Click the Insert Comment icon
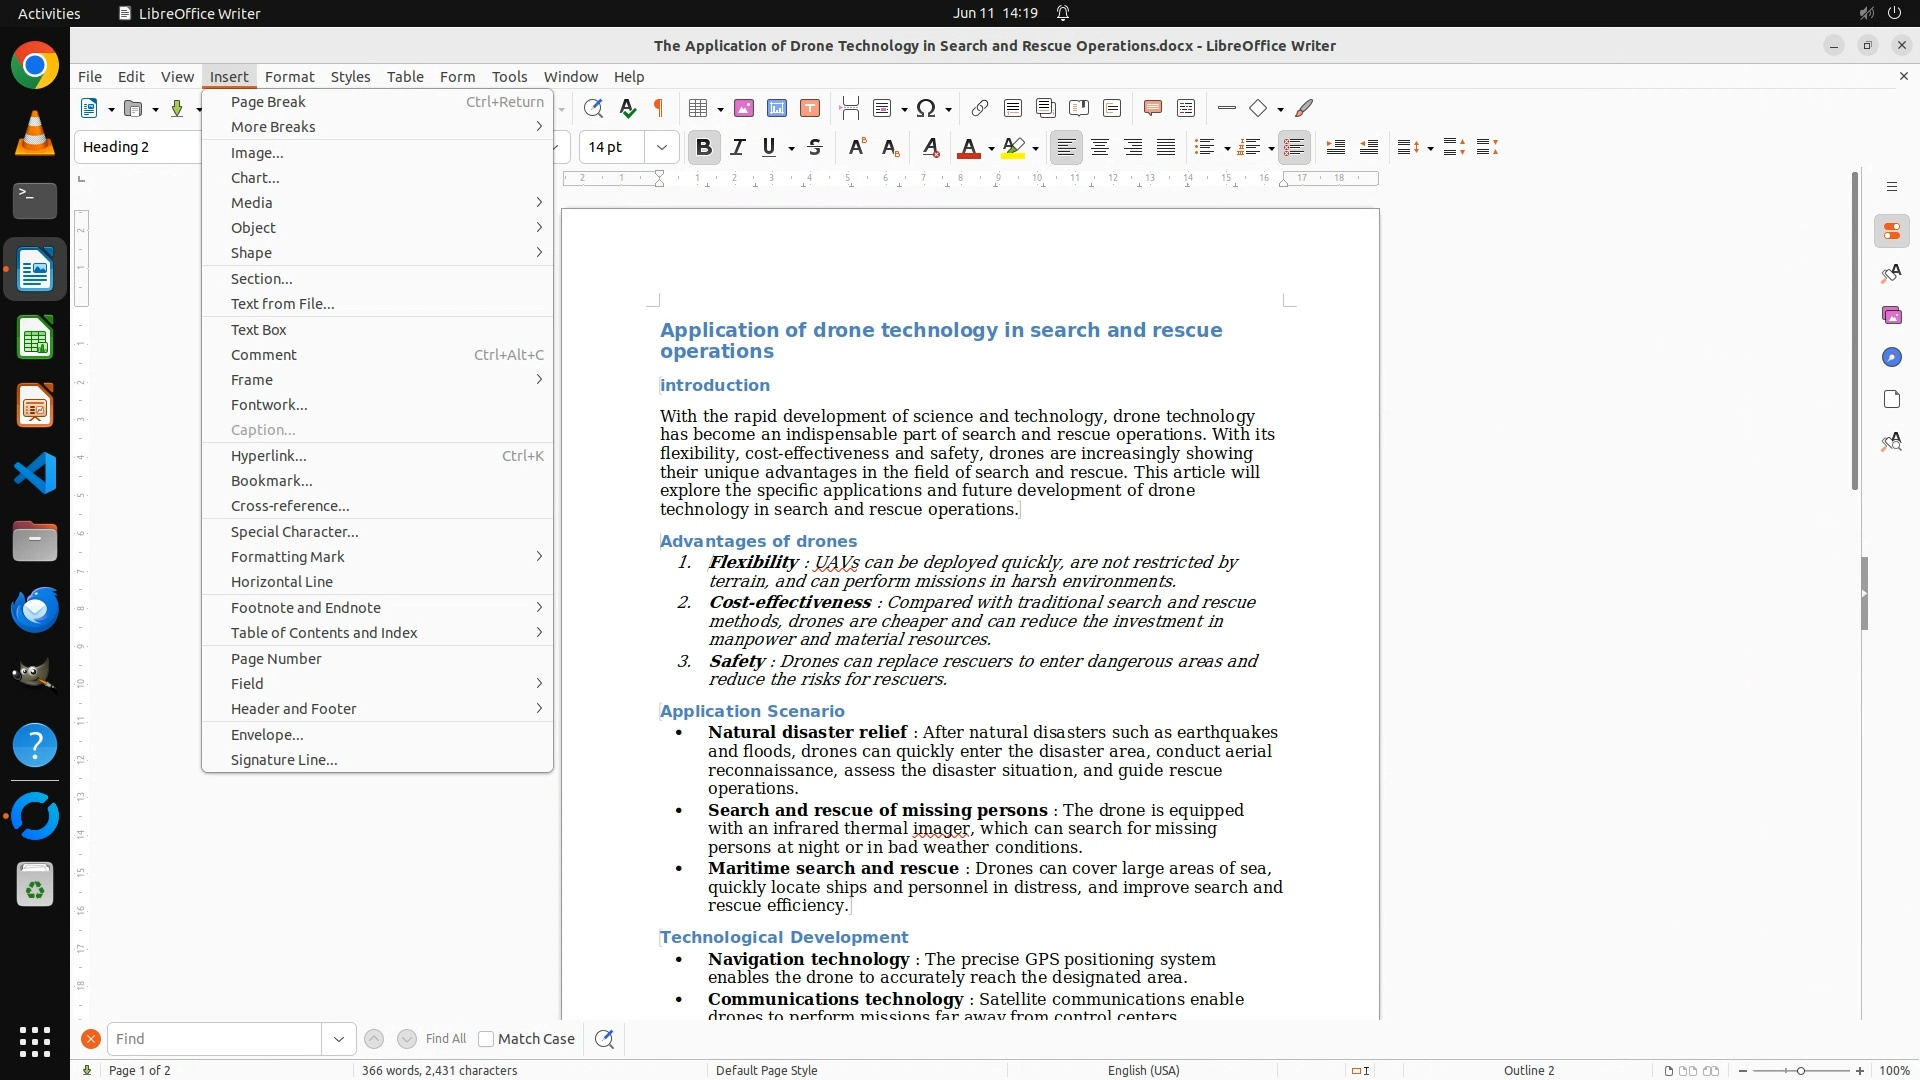 click(1152, 108)
